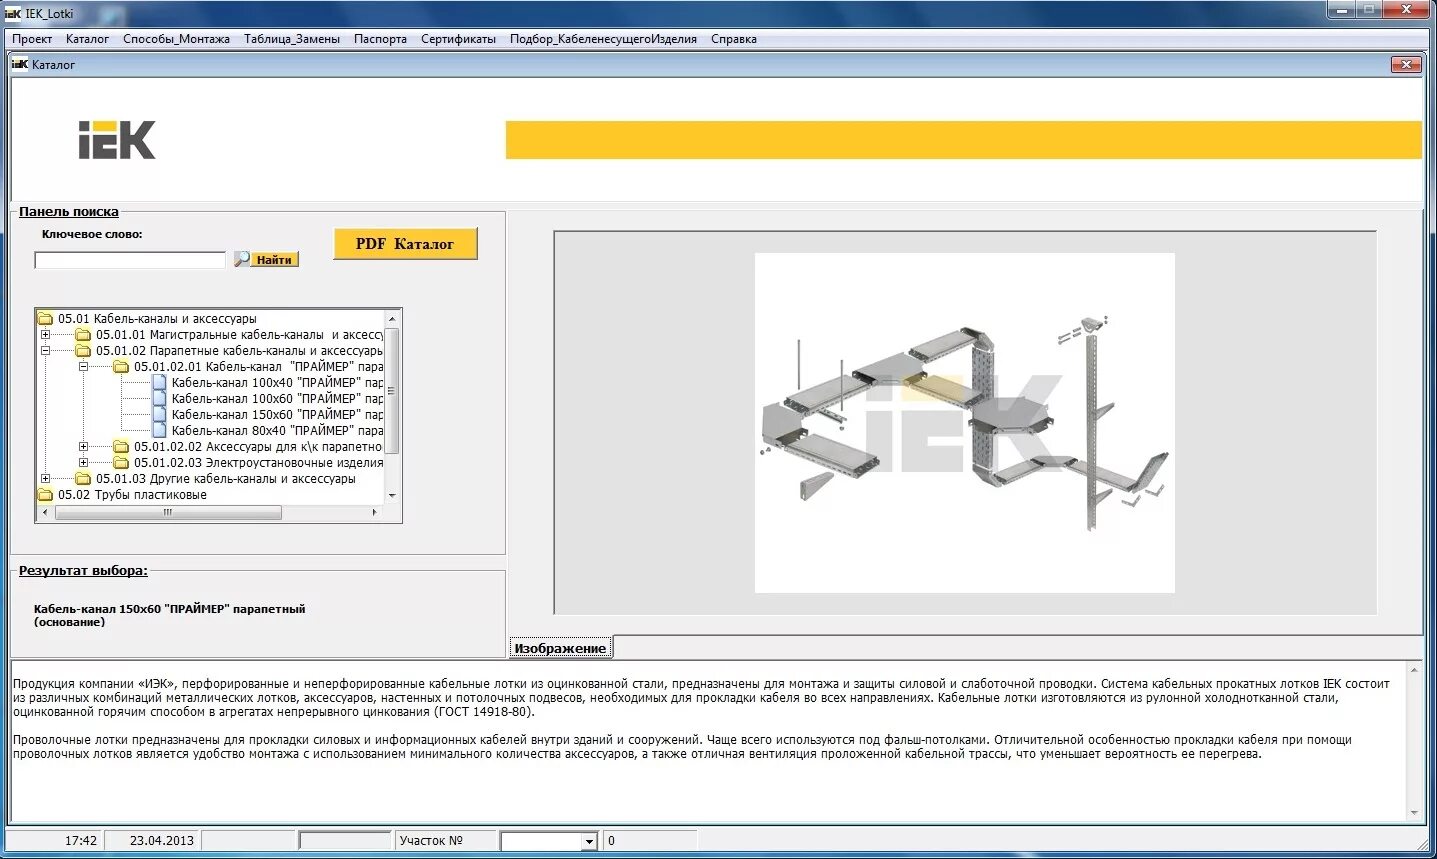Select Кабель-канал 100x60 ПРАЙМЕР tree item
This screenshot has height=859, width=1437.
[x=277, y=399]
